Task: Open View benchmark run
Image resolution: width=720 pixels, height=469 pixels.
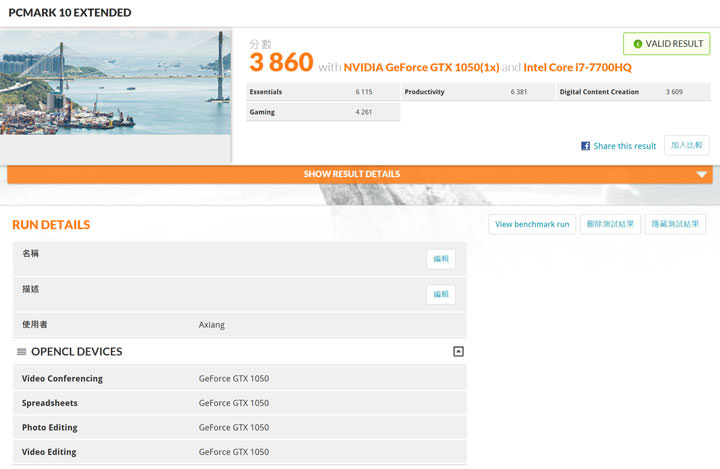Action: pyautogui.click(x=532, y=224)
